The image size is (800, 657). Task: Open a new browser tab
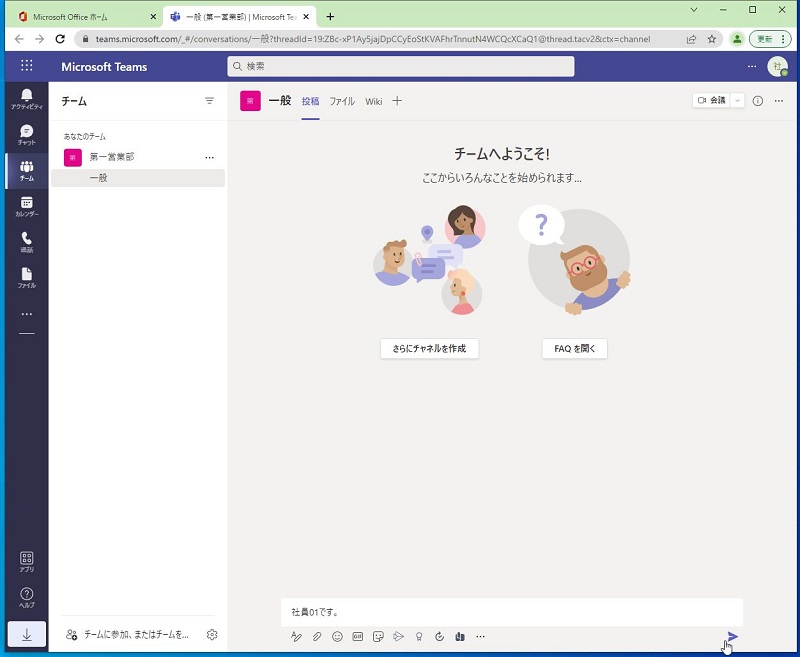[330, 17]
